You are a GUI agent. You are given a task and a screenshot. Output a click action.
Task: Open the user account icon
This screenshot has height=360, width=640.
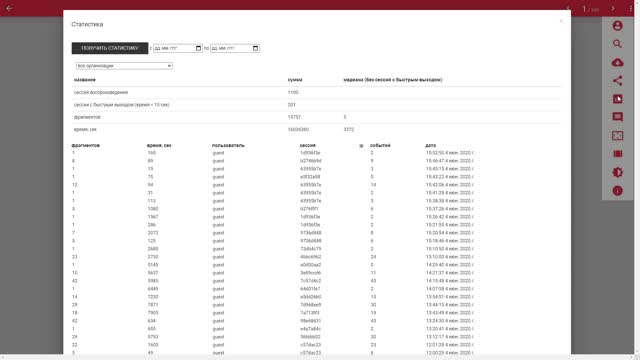[617, 26]
